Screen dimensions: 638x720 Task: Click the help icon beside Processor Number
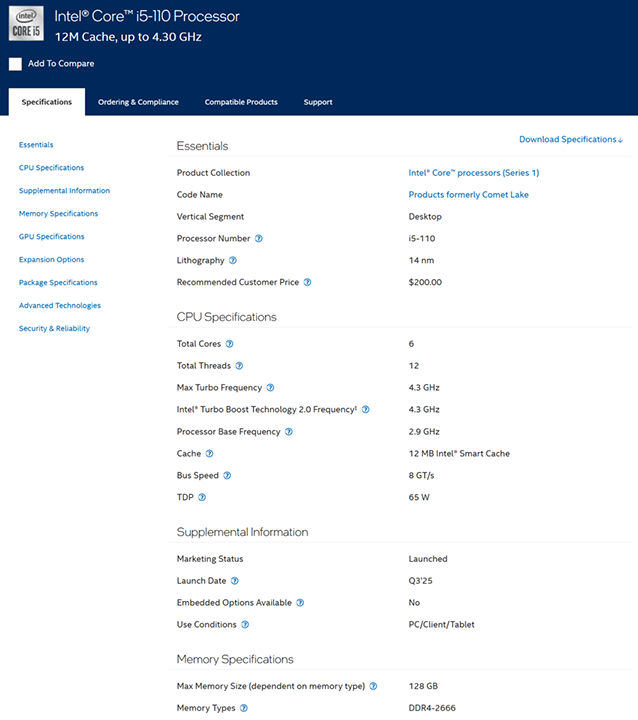[259, 238]
